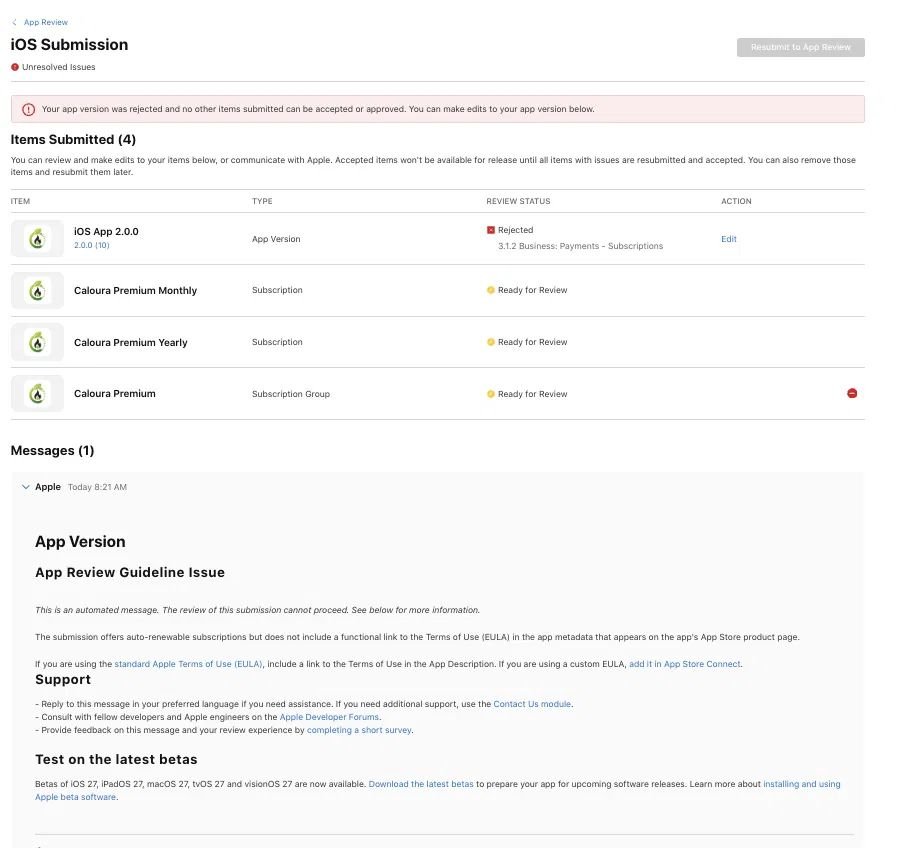The height and width of the screenshot is (848, 900).
Task: Select Caloura Premium Yearly item name
Action: point(131,342)
